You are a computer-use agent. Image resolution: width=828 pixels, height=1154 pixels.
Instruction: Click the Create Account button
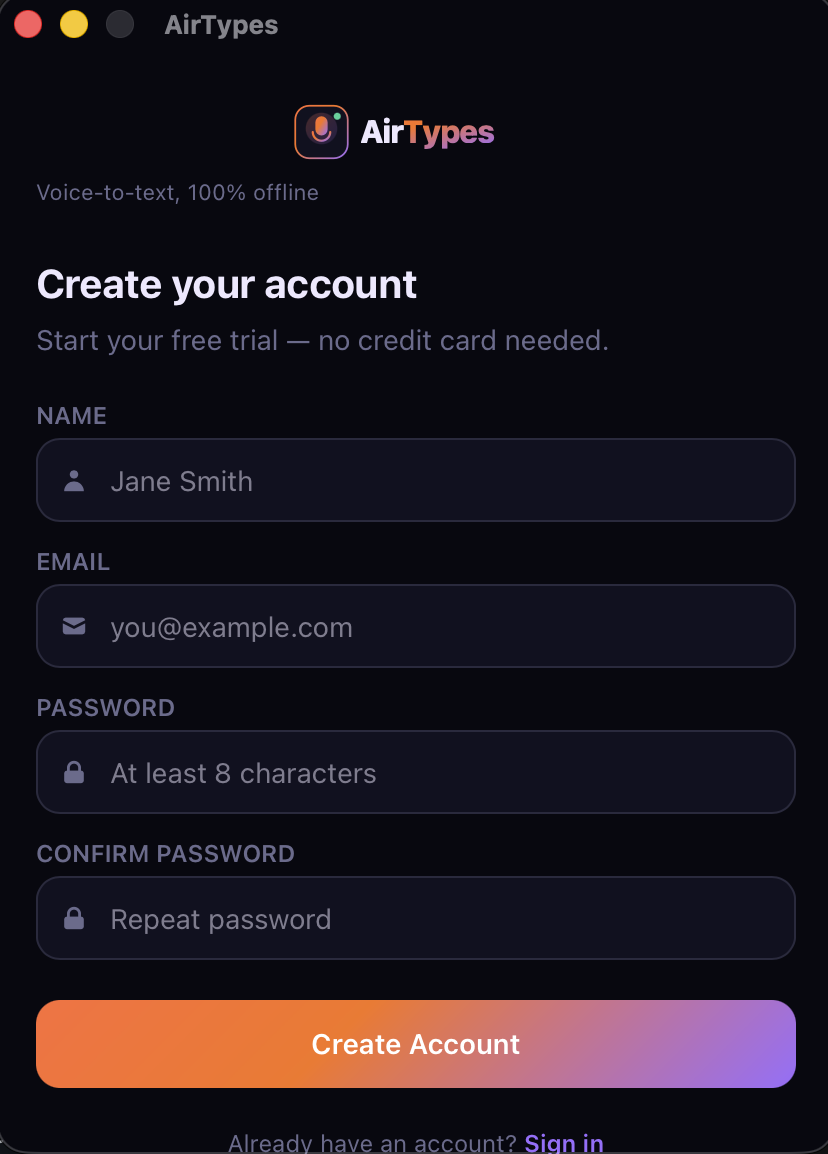pos(416,1044)
